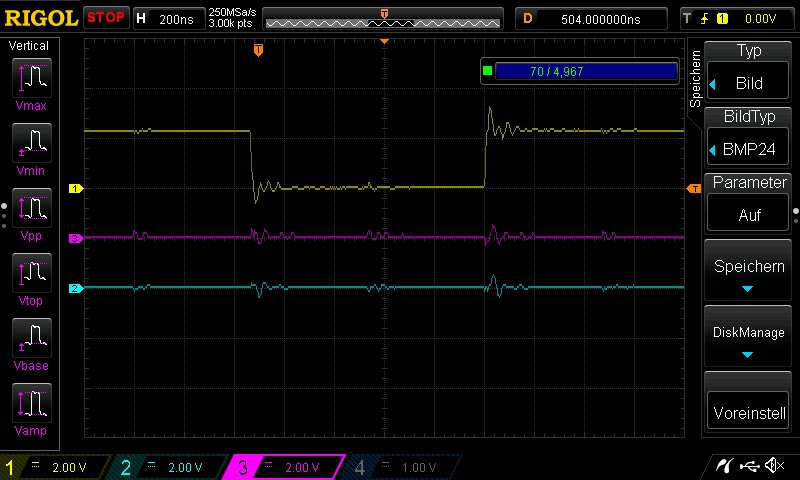Toggle the speaker sound icon
Image resolution: width=800 pixels, height=480 pixels.
click(x=772, y=465)
